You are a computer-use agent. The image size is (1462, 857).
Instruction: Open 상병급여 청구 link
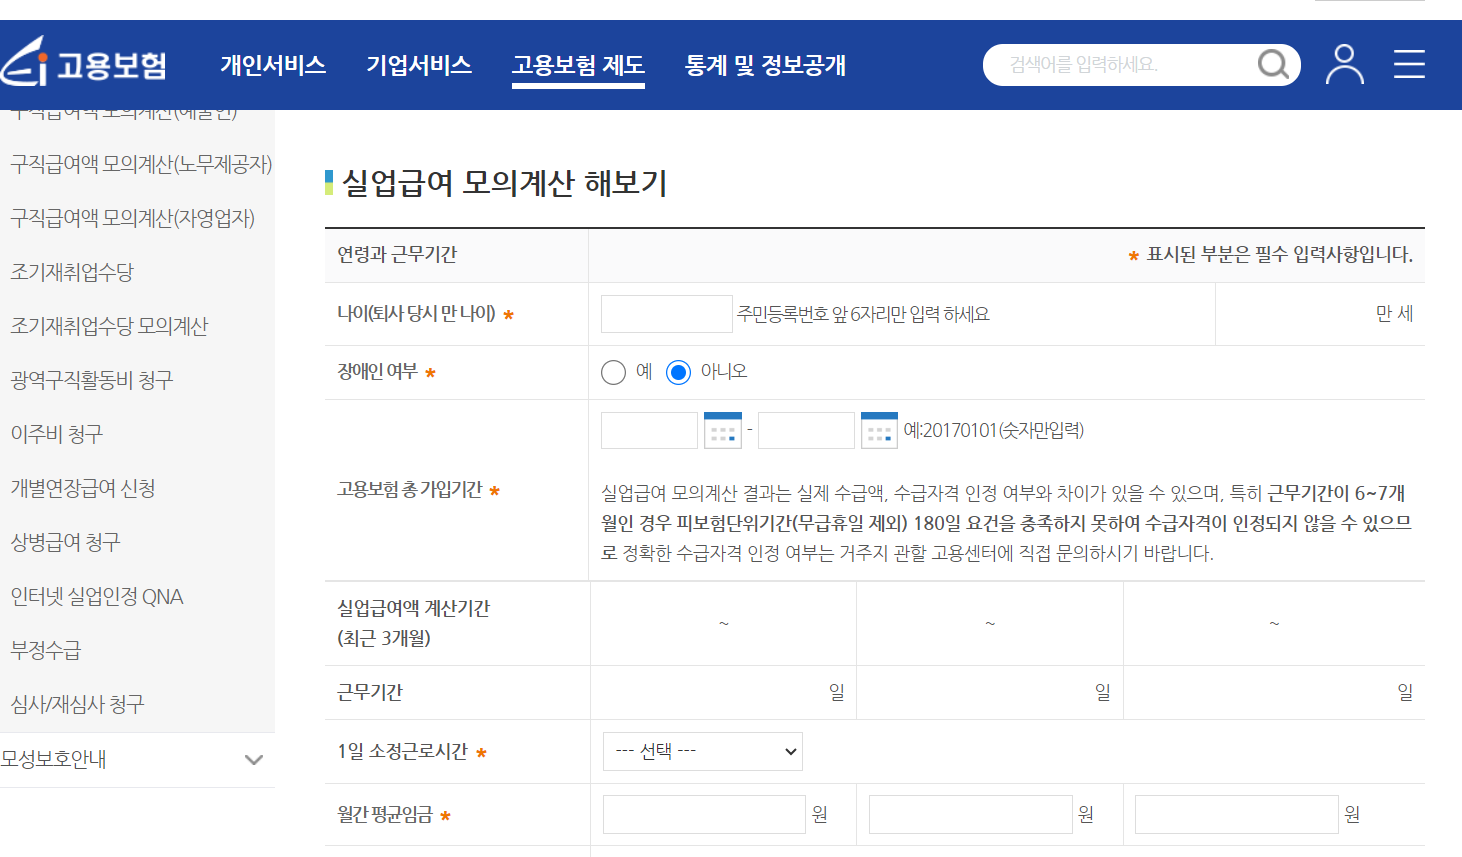(x=65, y=542)
